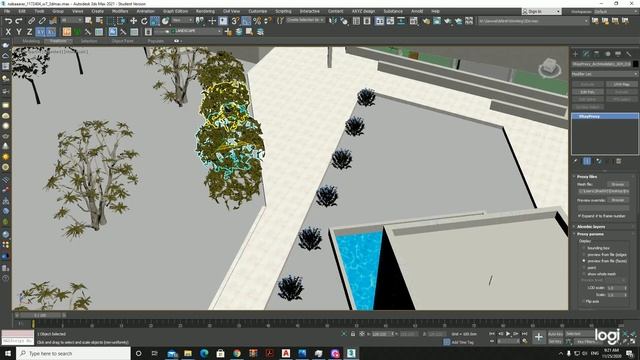Constrain to Y axis

coord(19,31)
